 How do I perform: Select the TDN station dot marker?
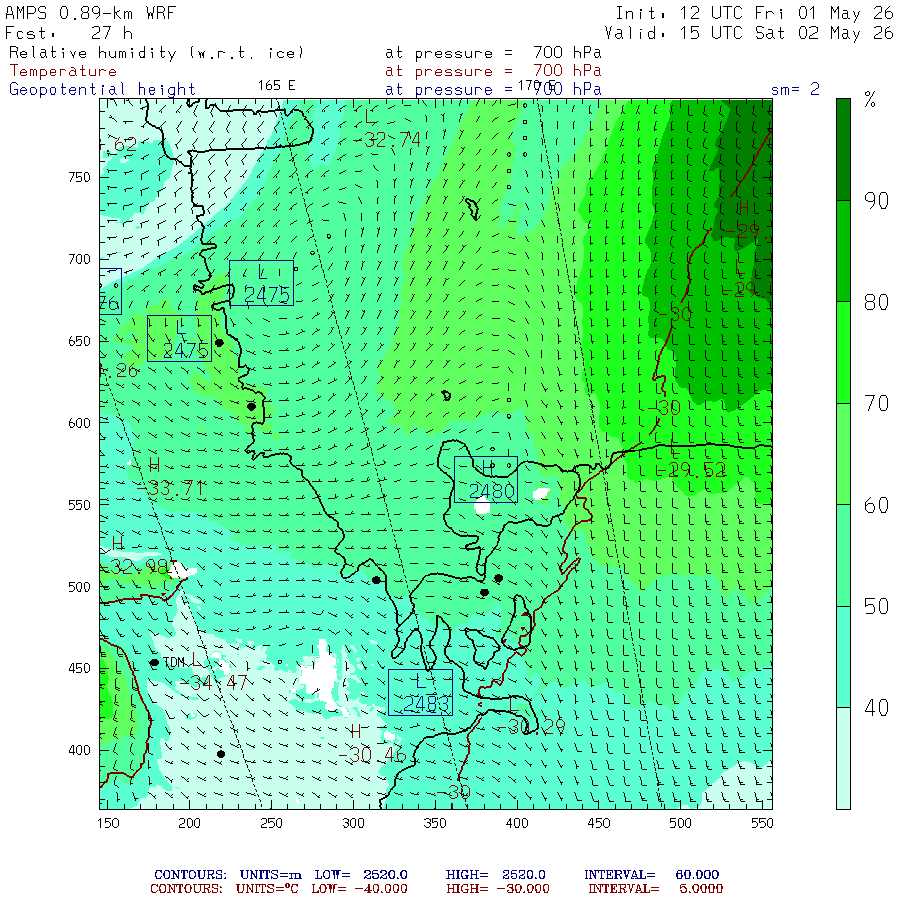coord(154,663)
